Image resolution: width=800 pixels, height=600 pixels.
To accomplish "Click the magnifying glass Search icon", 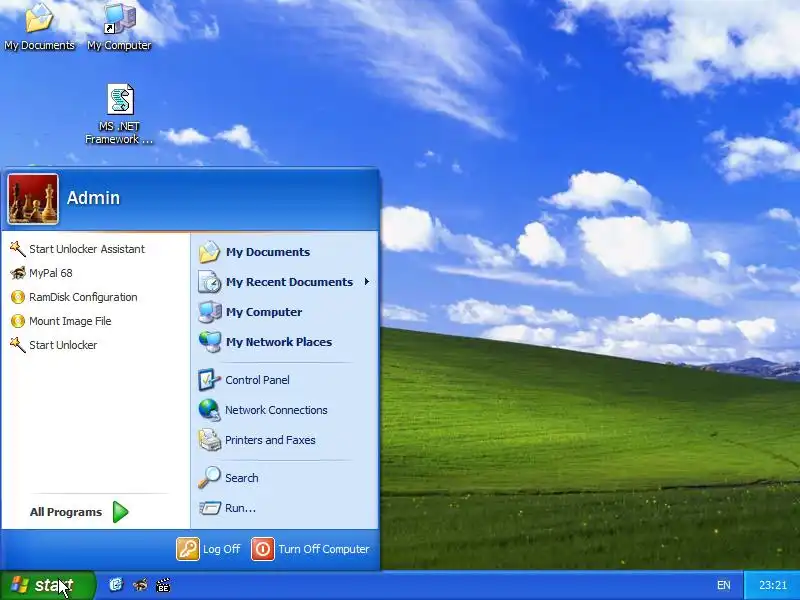I will point(209,478).
